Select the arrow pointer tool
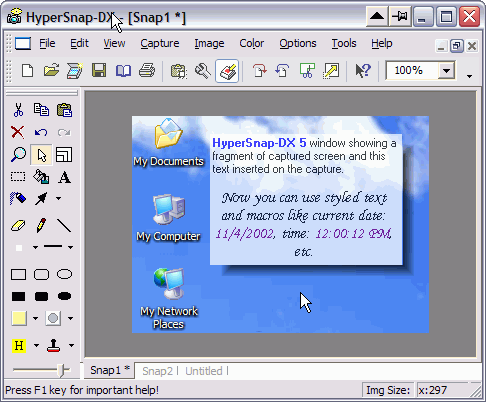This screenshot has width=486, height=402. [x=41, y=155]
